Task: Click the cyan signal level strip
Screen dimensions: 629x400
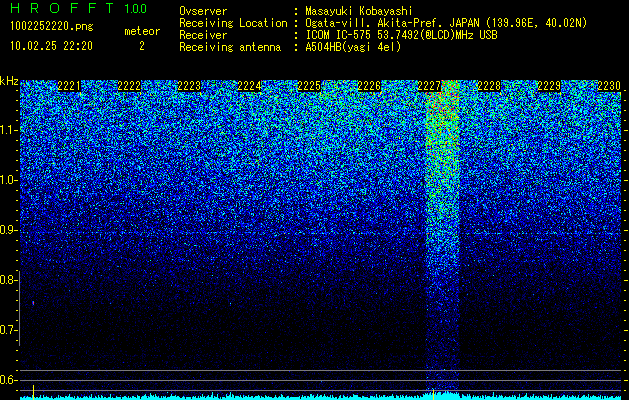Action: coord(321,397)
